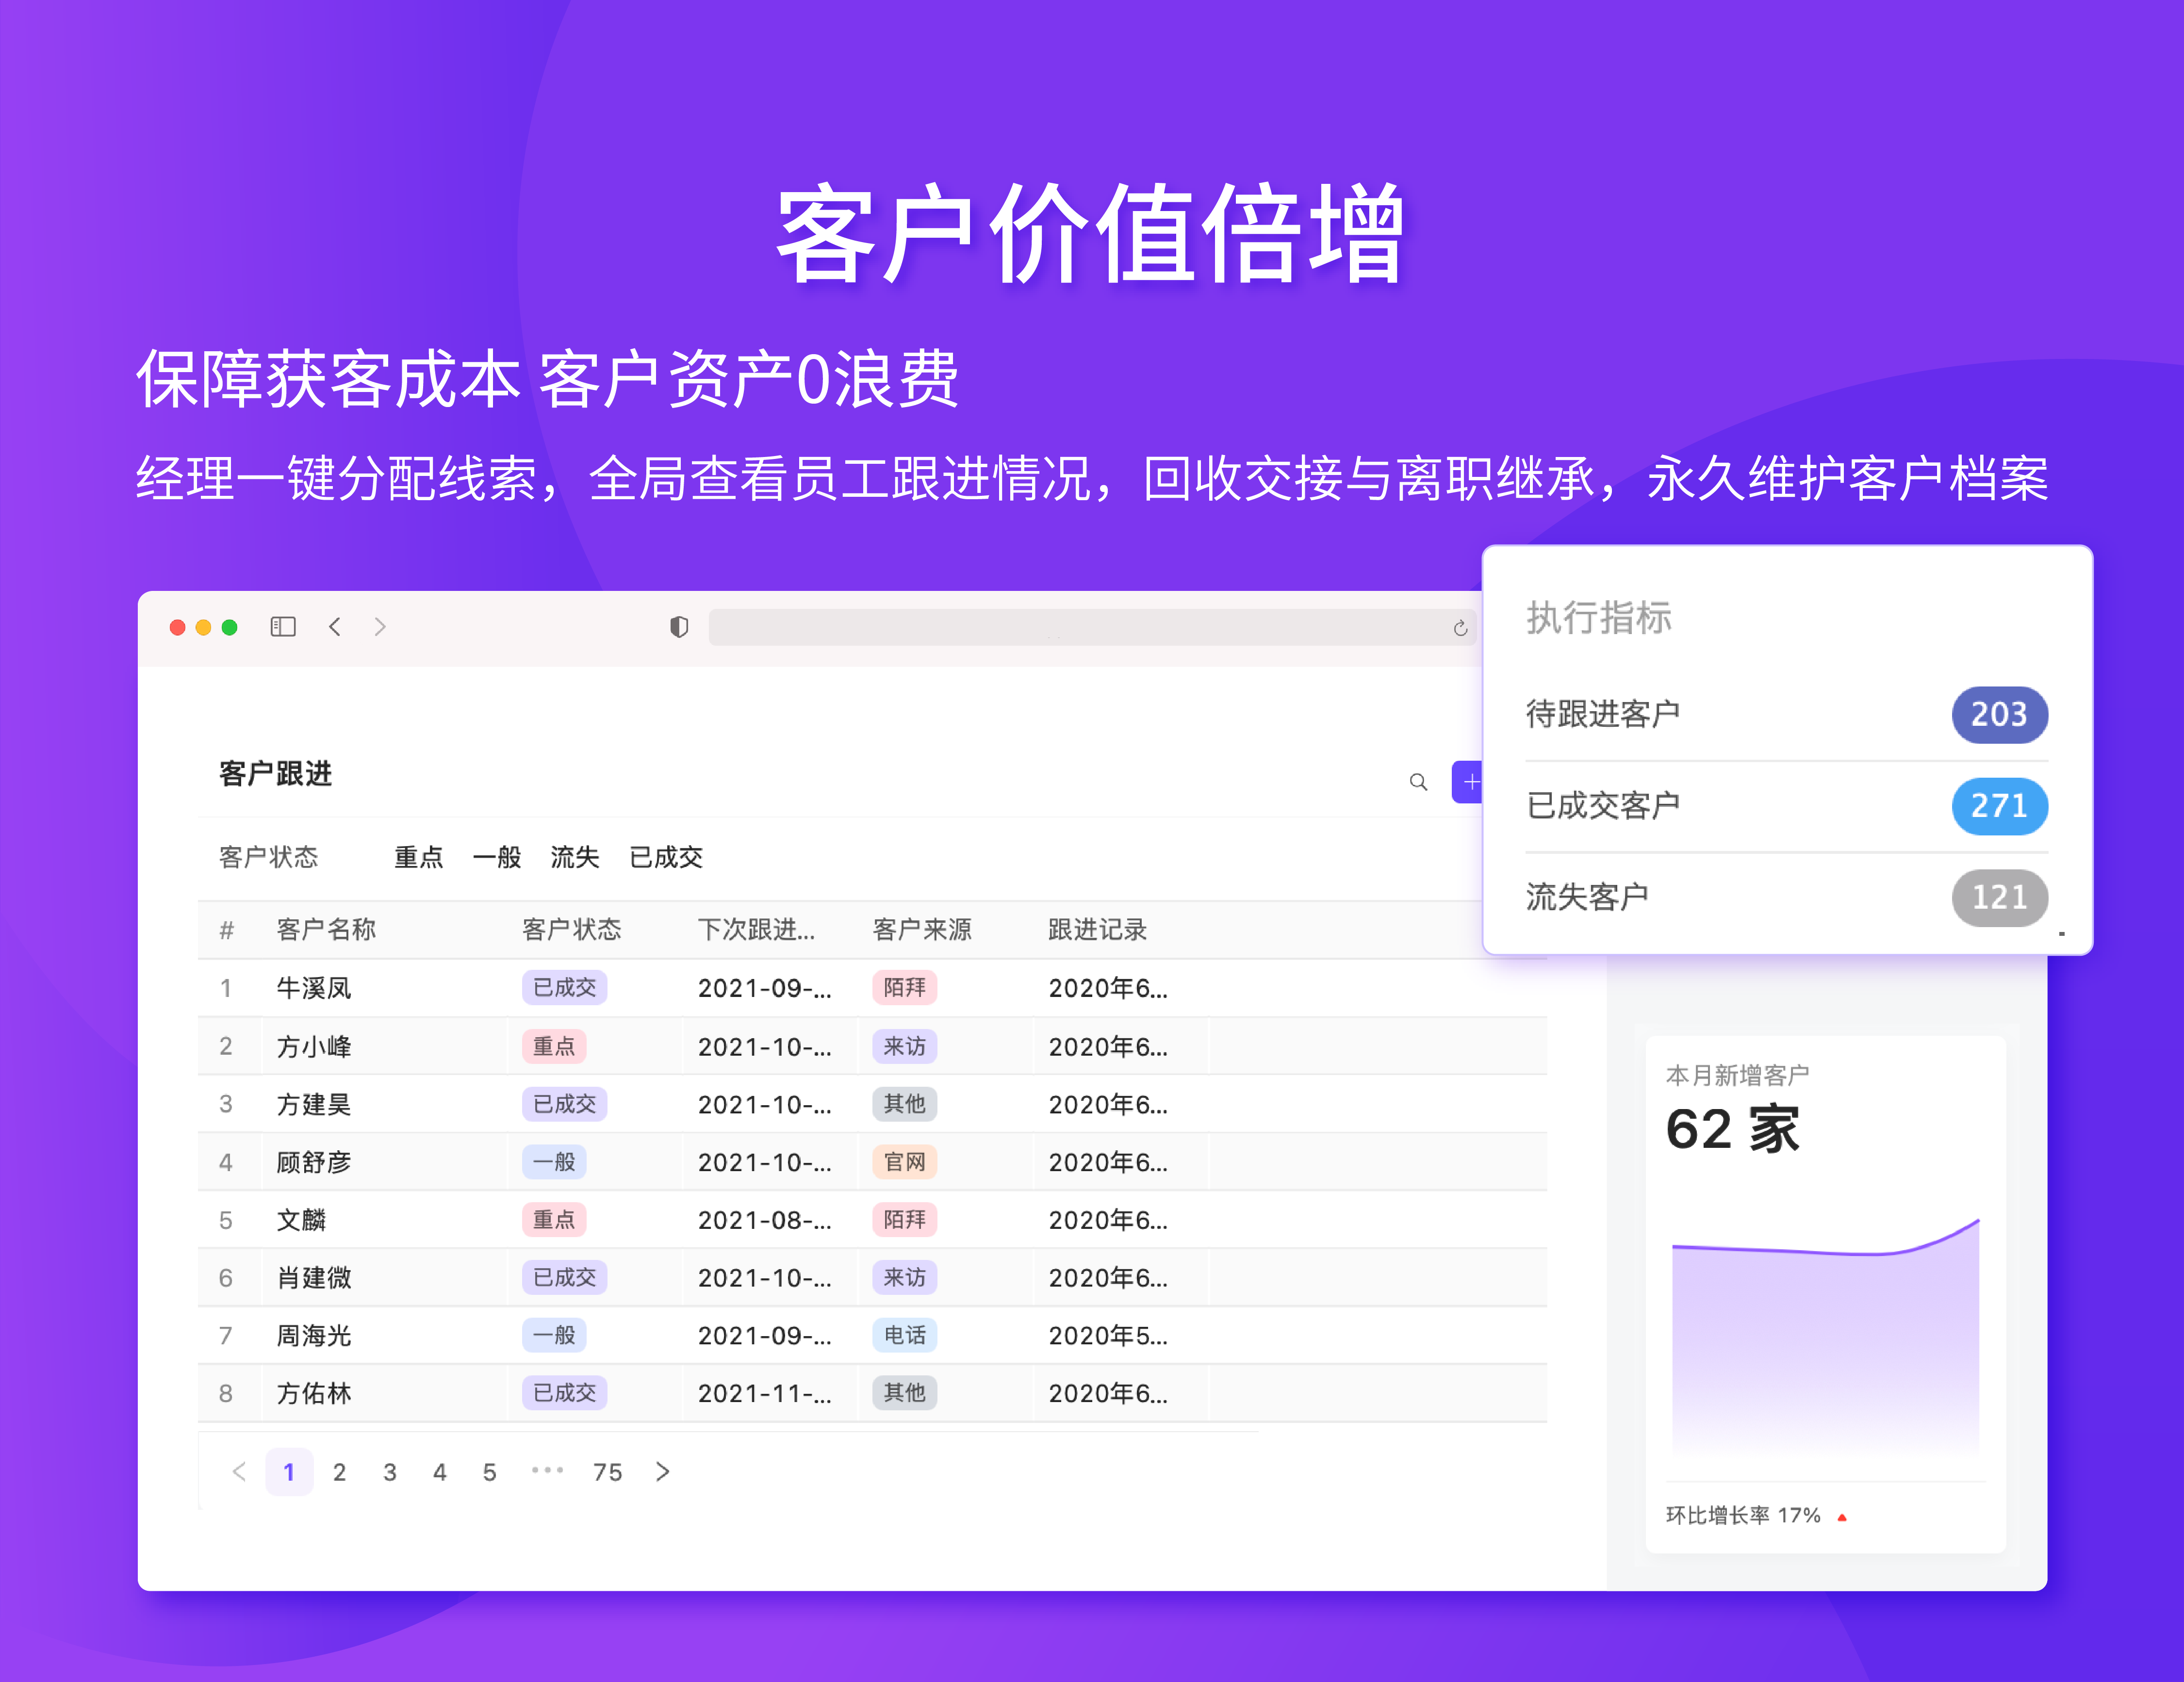2184x1682 pixels.
Task: Click 2021-11 follow-up date for 方佑林
Action: coord(765,1393)
